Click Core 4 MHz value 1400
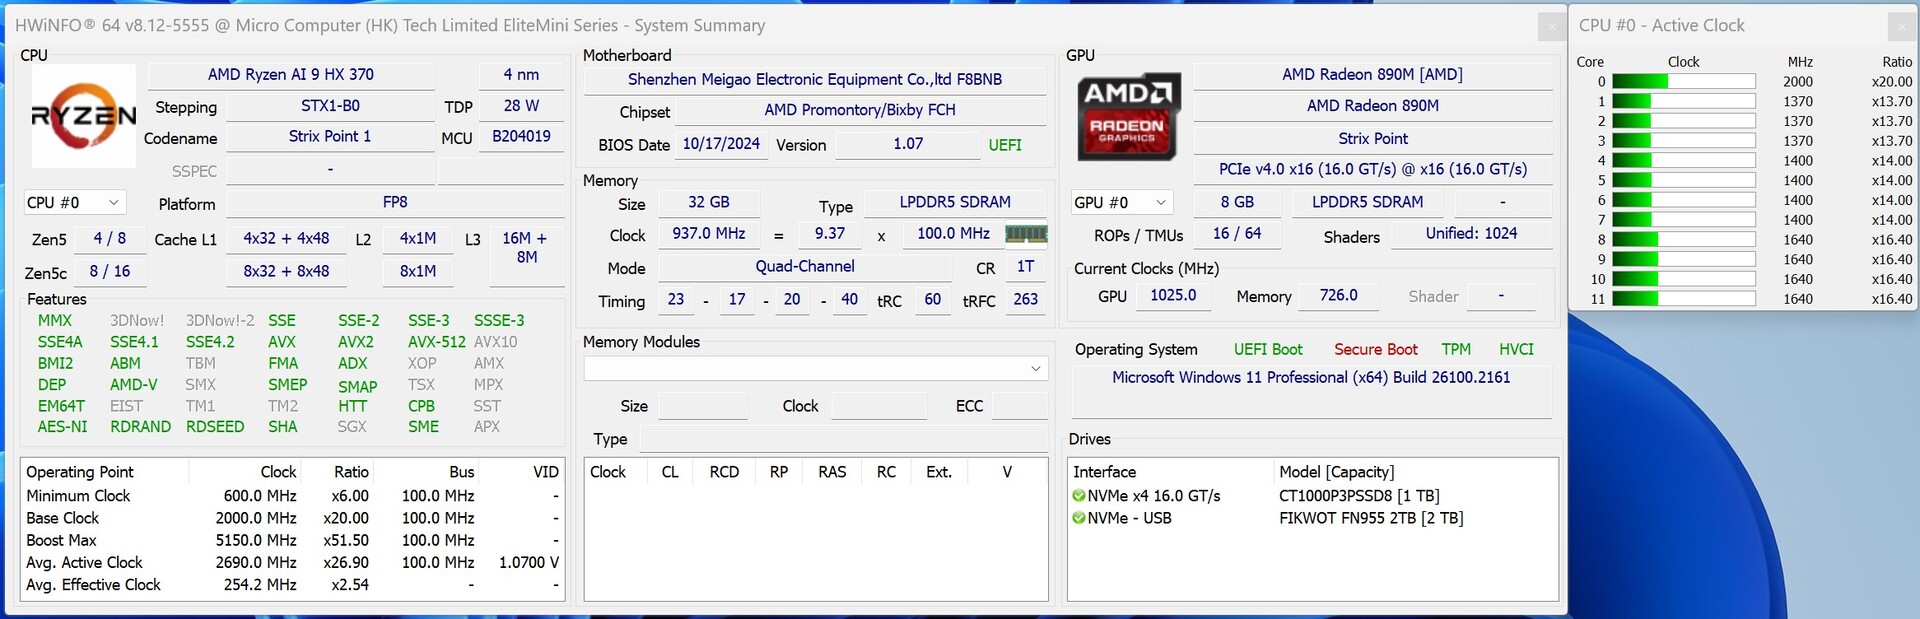This screenshot has width=1920, height=619. (x=1798, y=161)
